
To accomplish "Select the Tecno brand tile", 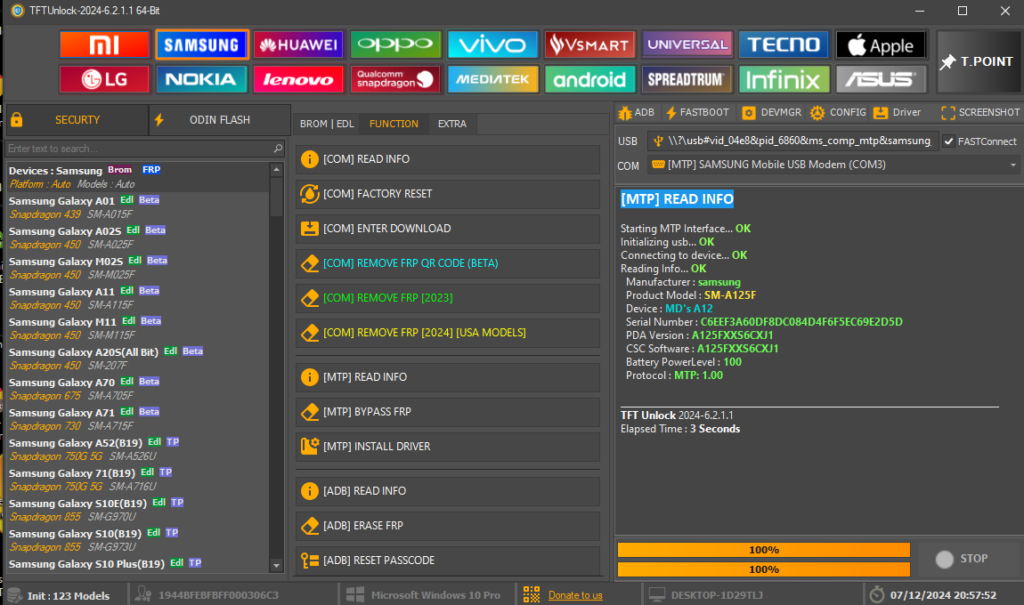I will [784, 44].
